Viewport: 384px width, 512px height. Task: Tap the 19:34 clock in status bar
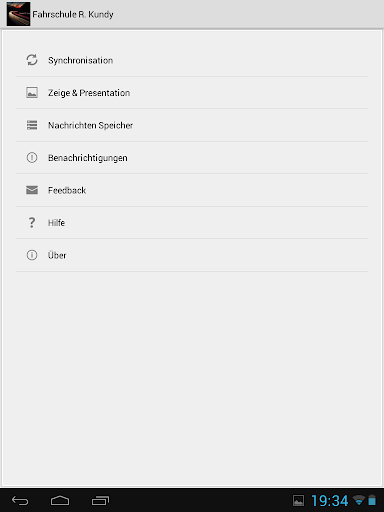point(330,501)
